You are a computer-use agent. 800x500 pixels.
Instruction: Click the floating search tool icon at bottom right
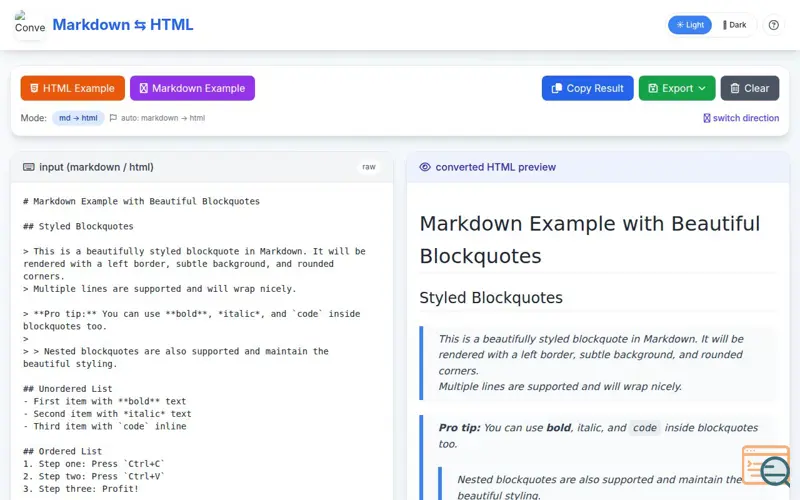[x=766, y=466]
